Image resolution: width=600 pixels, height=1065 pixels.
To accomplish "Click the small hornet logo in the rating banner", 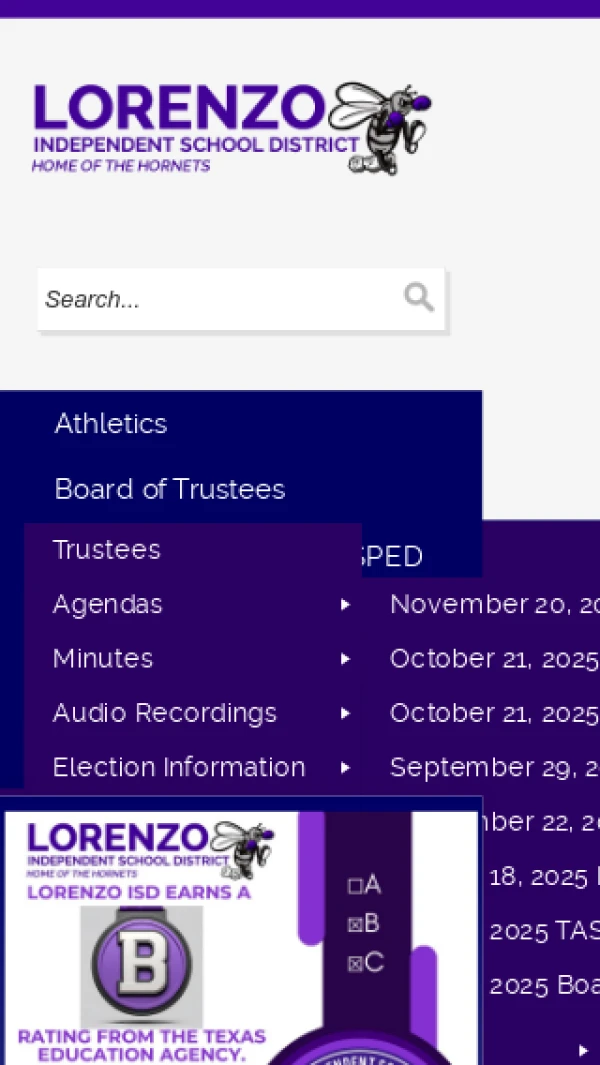I will (x=243, y=844).
